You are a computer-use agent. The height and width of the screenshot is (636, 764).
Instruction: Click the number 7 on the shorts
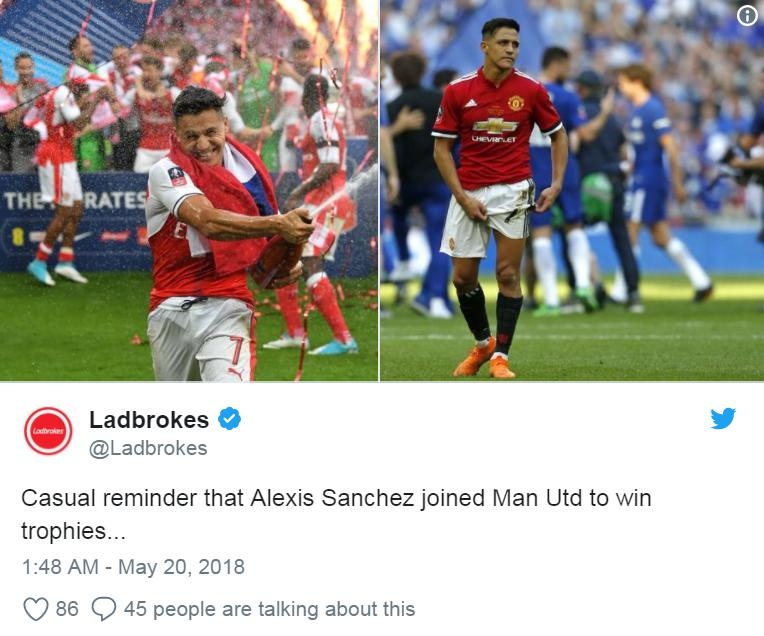[x=235, y=350]
